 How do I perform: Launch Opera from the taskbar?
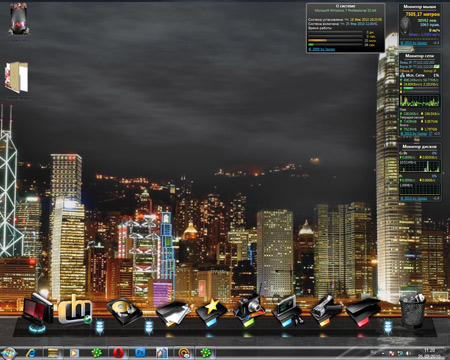tap(118, 353)
